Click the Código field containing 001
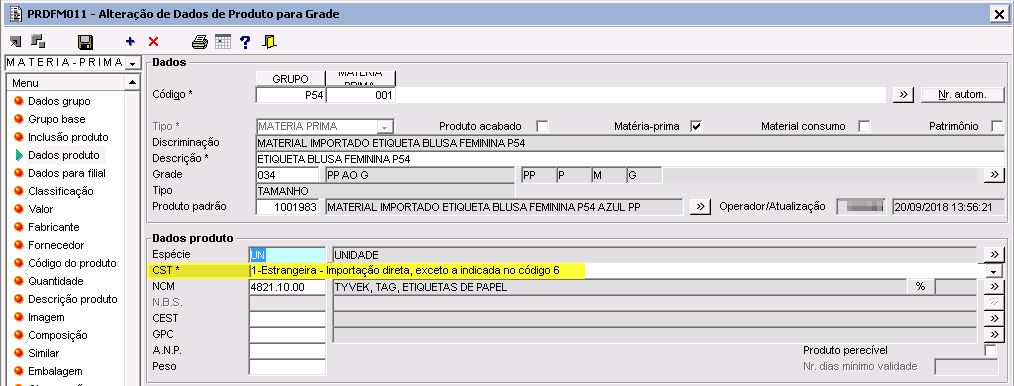The width and height of the screenshot is (1014, 386). point(361,95)
